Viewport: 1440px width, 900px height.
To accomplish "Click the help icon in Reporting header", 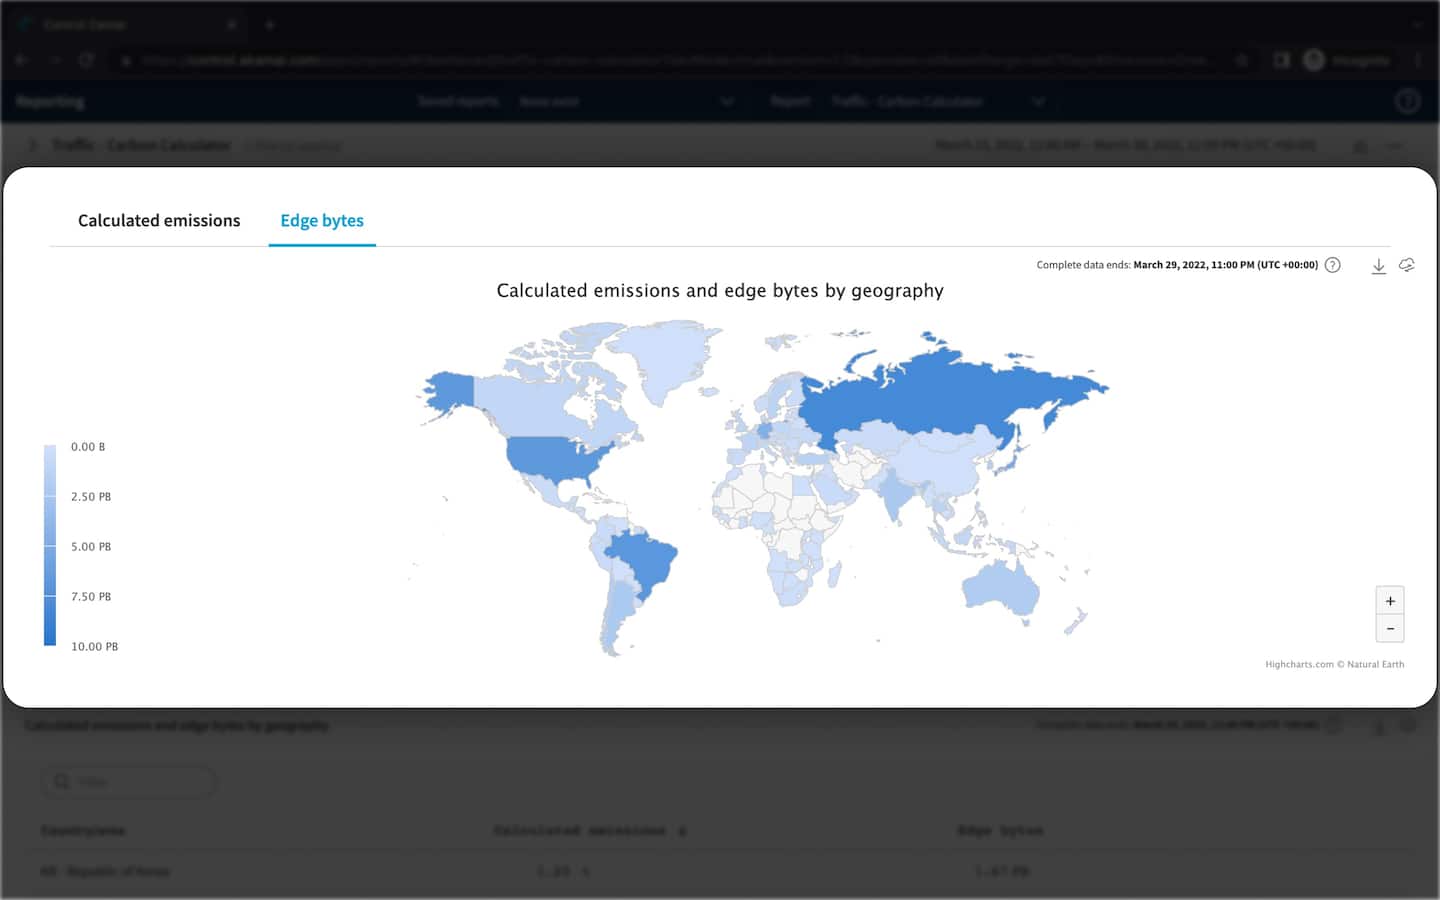I will coord(1407,101).
